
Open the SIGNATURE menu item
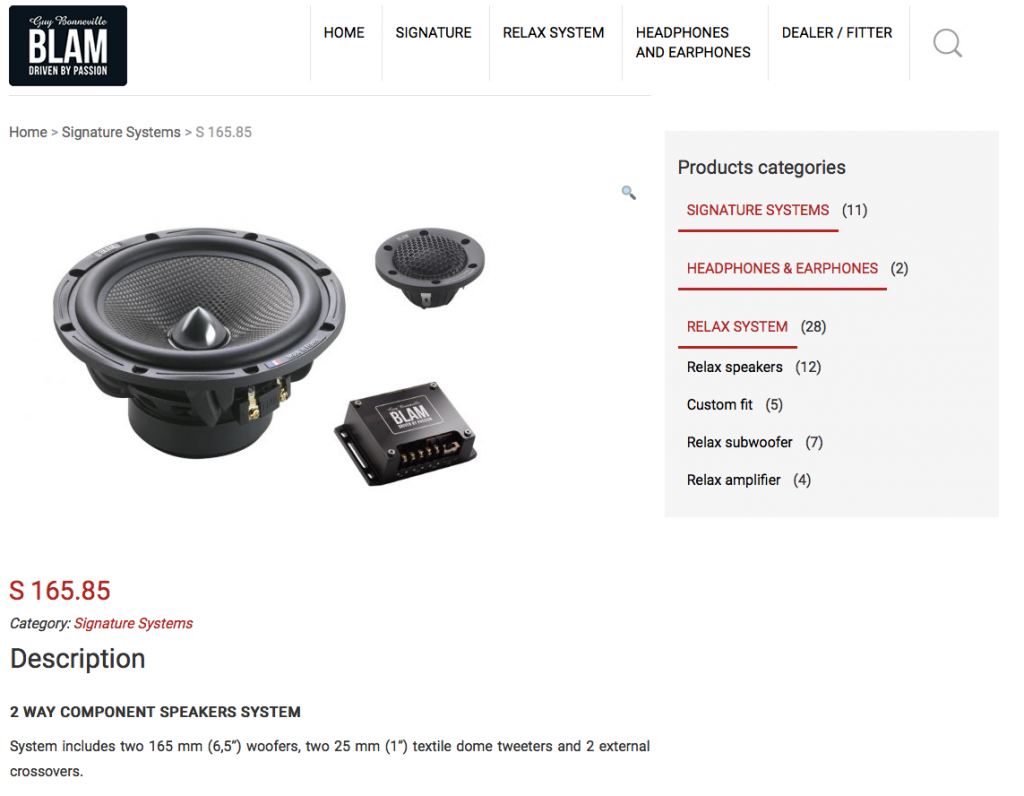[433, 33]
